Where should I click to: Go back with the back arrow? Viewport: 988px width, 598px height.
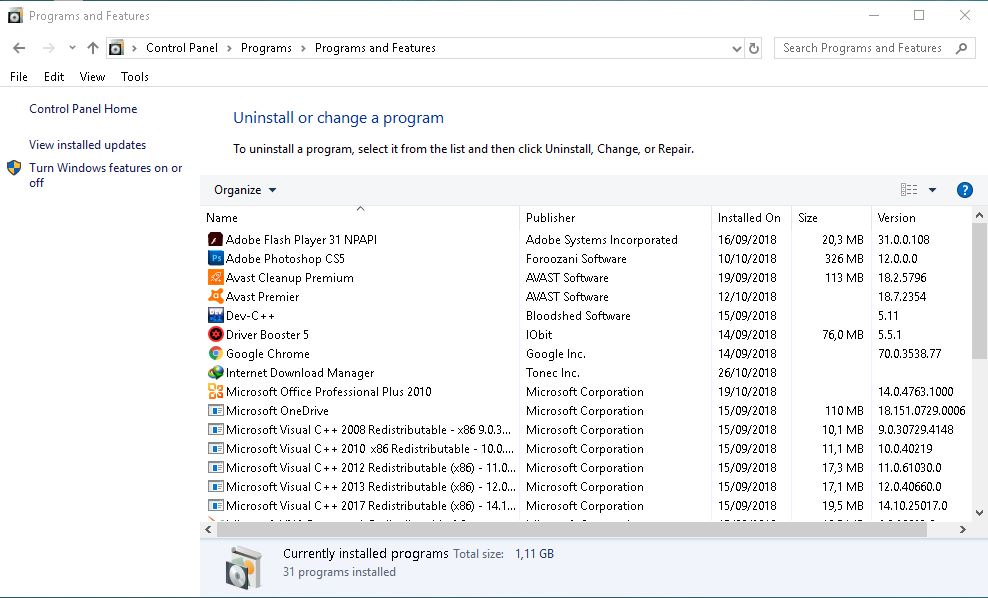pos(19,48)
